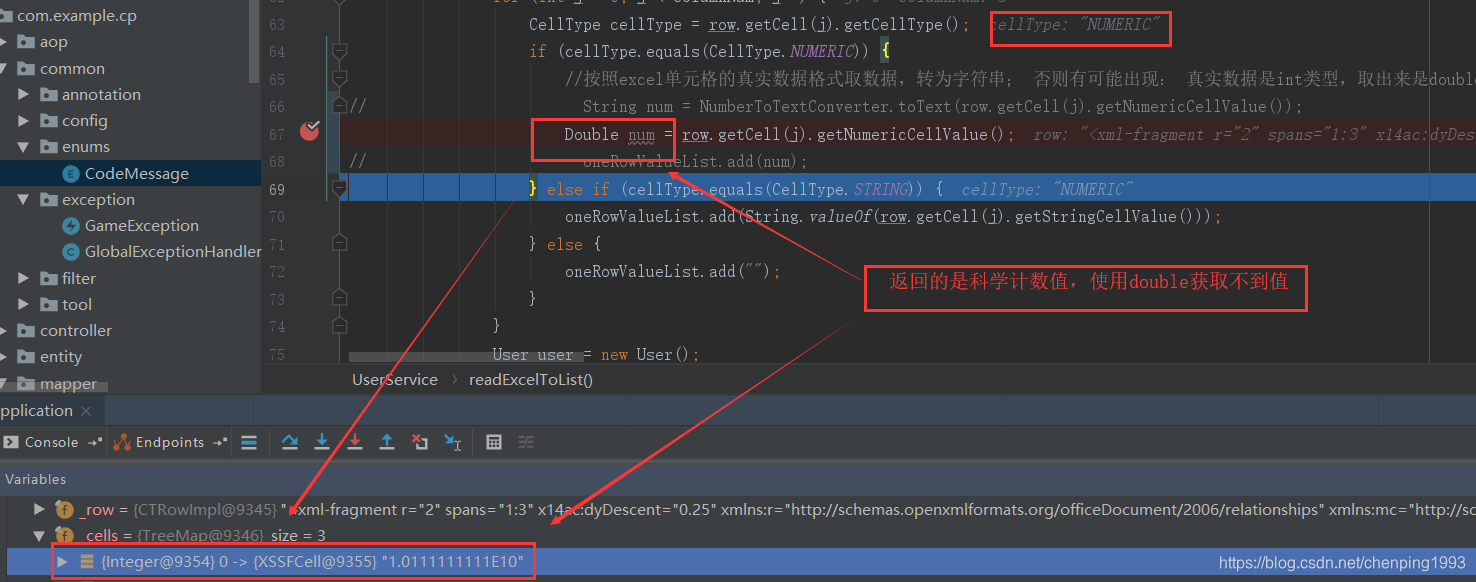This screenshot has width=1476, height=582.
Task: Toggle code fold marker at line 69
Action: tap(339, 187)
